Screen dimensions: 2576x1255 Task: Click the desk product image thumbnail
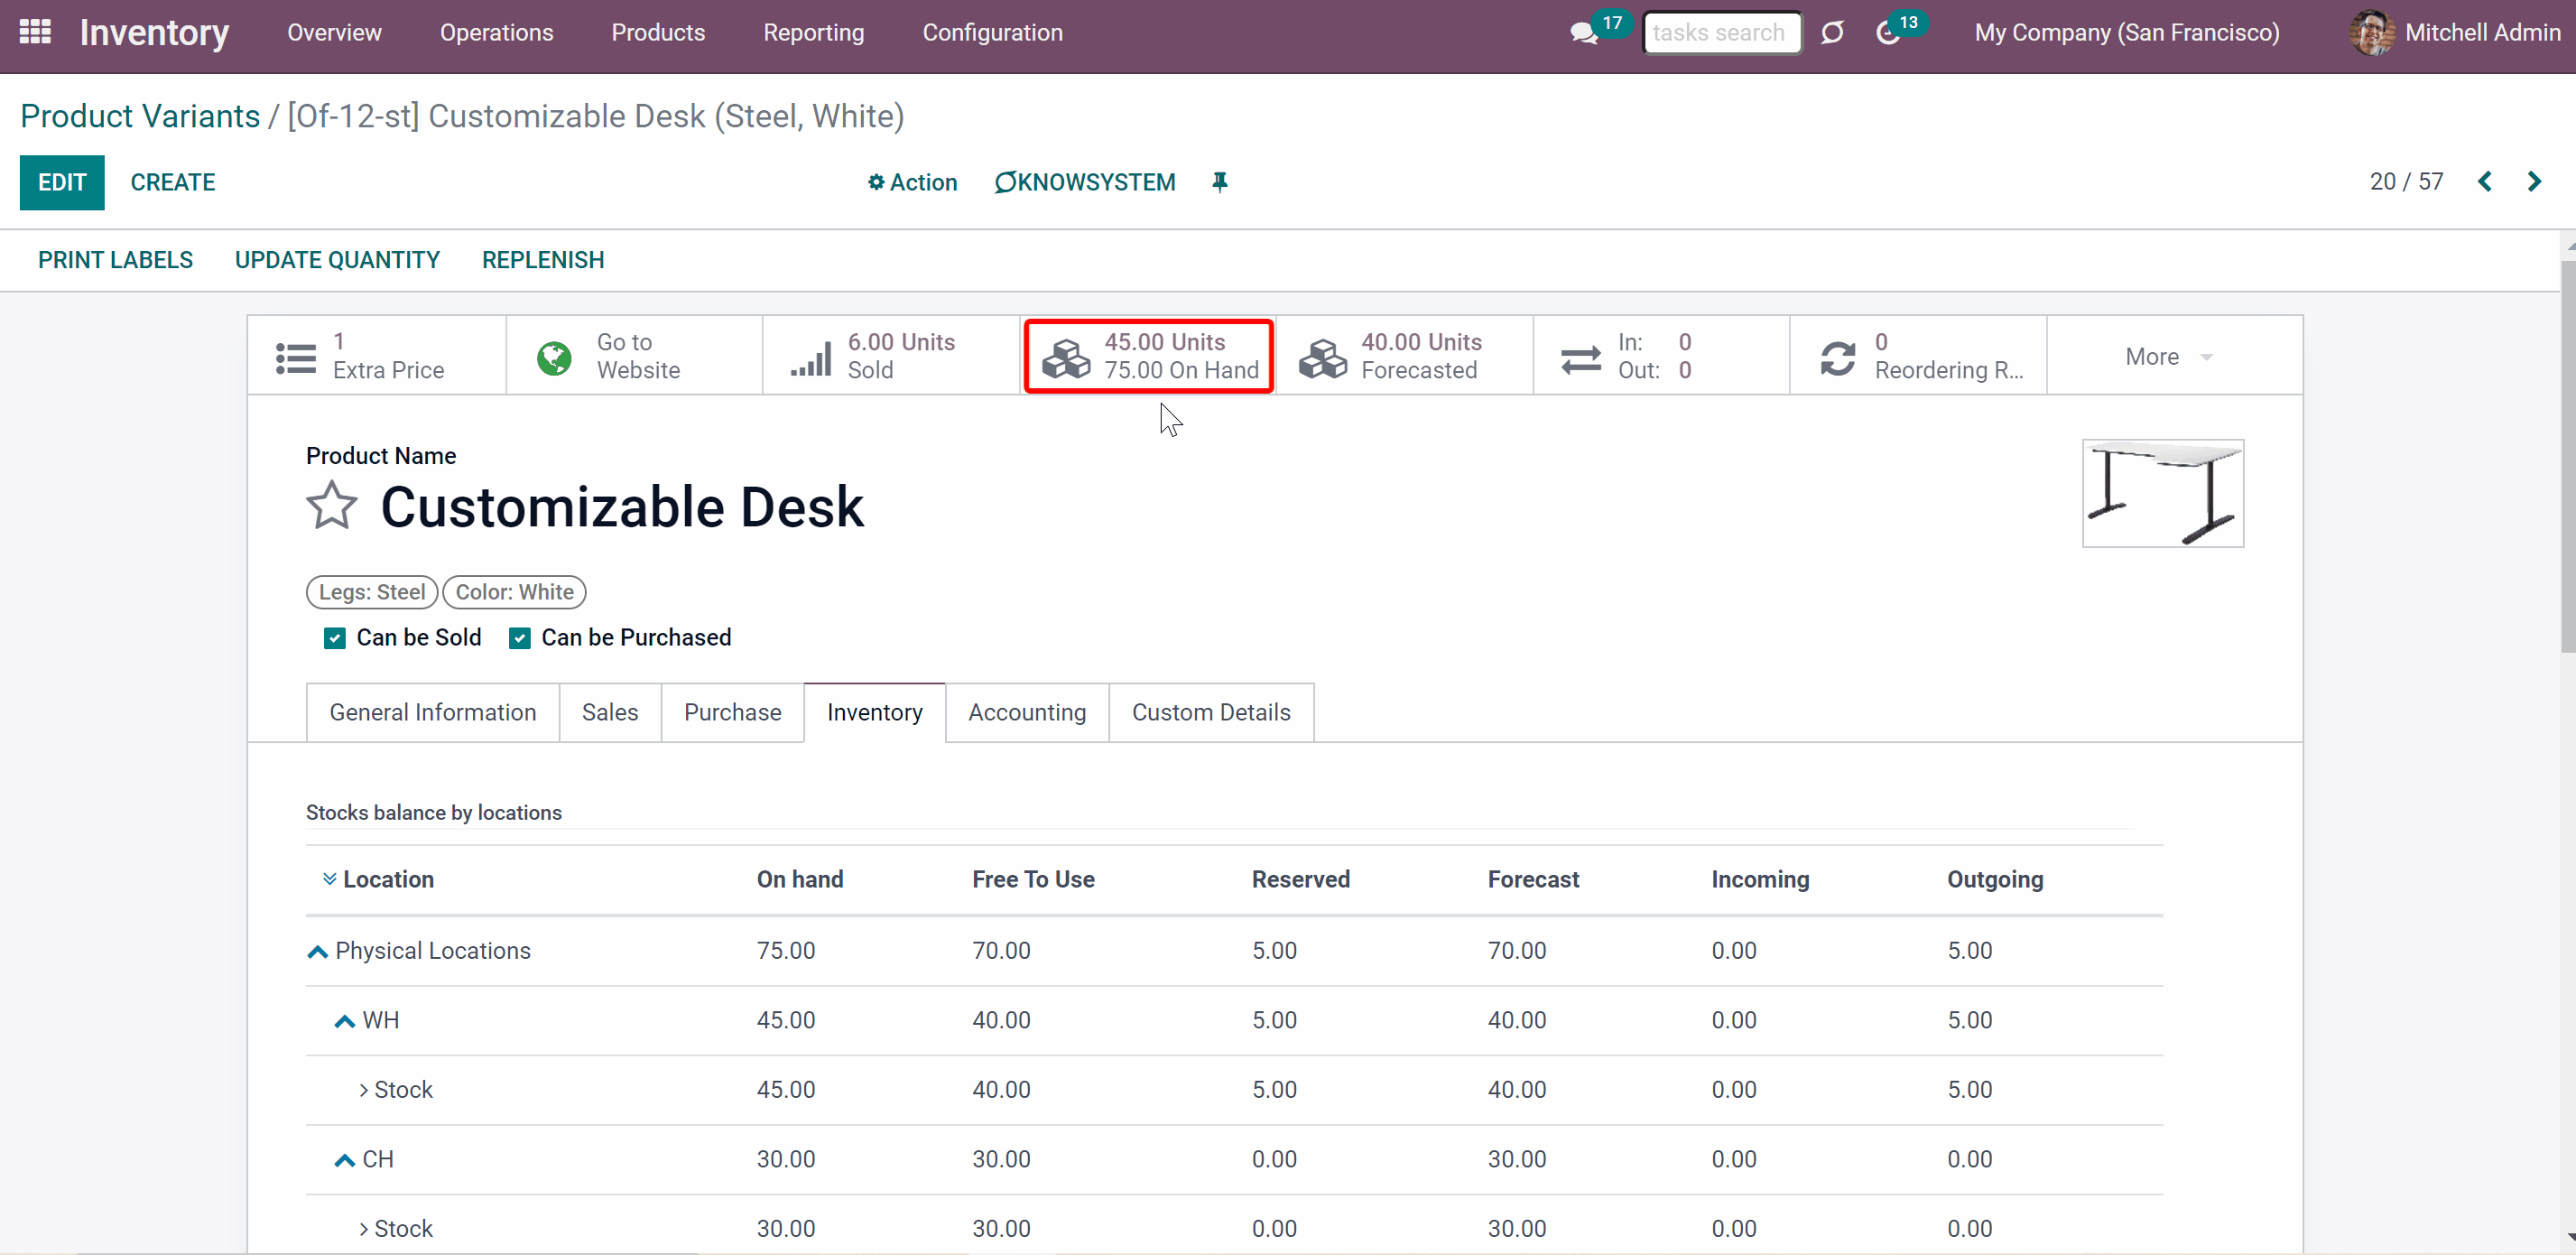2162,493
